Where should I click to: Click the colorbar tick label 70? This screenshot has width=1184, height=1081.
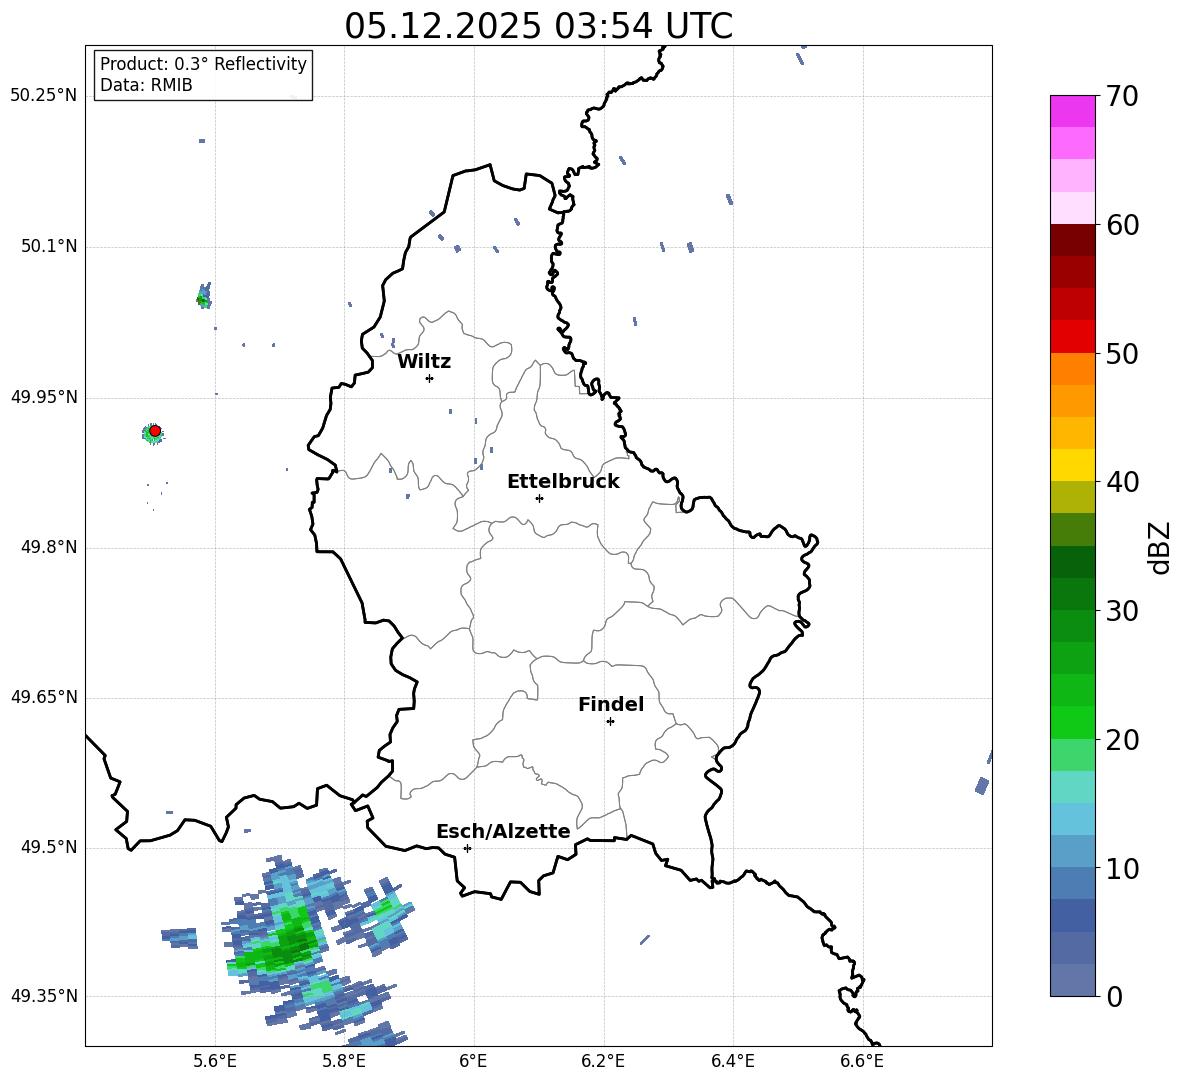tap(1122, 97)
